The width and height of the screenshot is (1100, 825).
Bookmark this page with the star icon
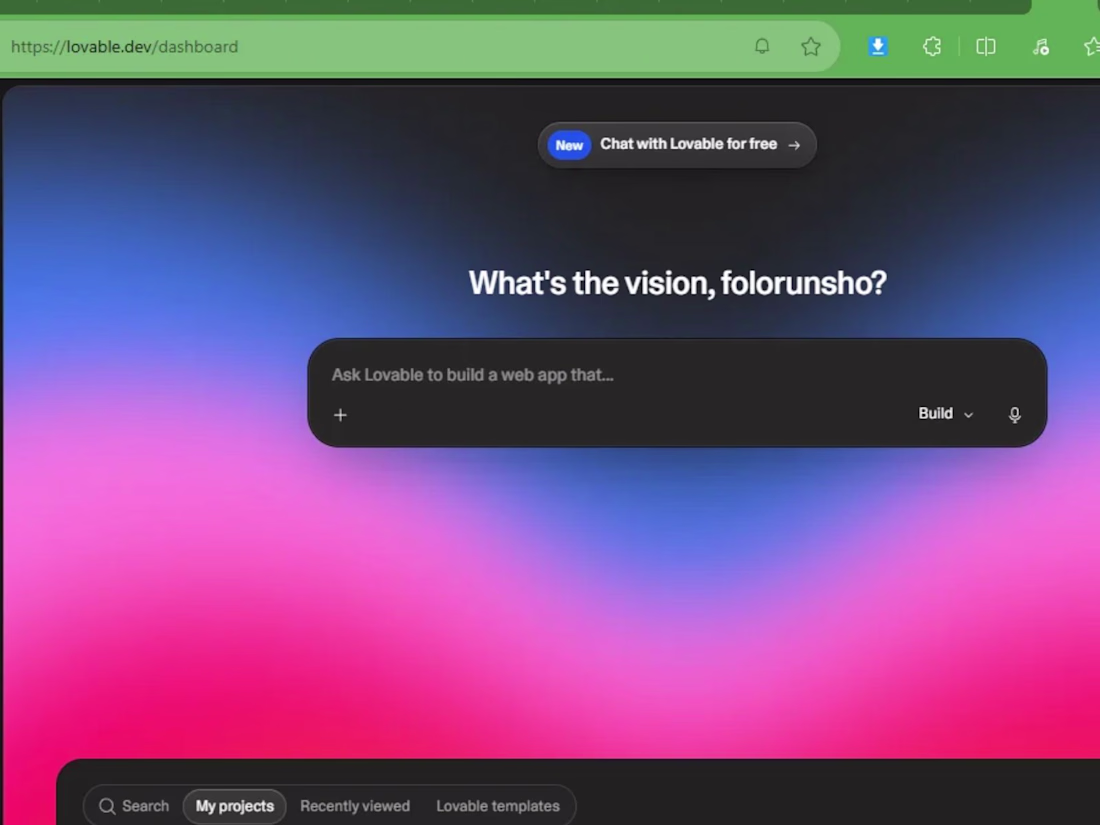(x=811, y=46)
